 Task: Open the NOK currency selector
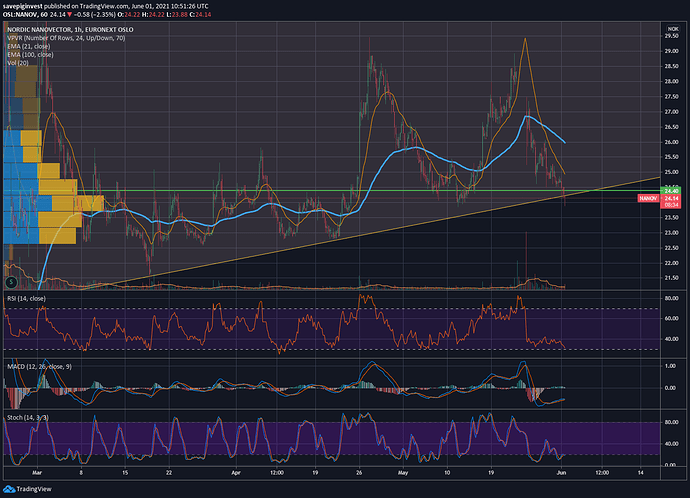tap(673, 29)
